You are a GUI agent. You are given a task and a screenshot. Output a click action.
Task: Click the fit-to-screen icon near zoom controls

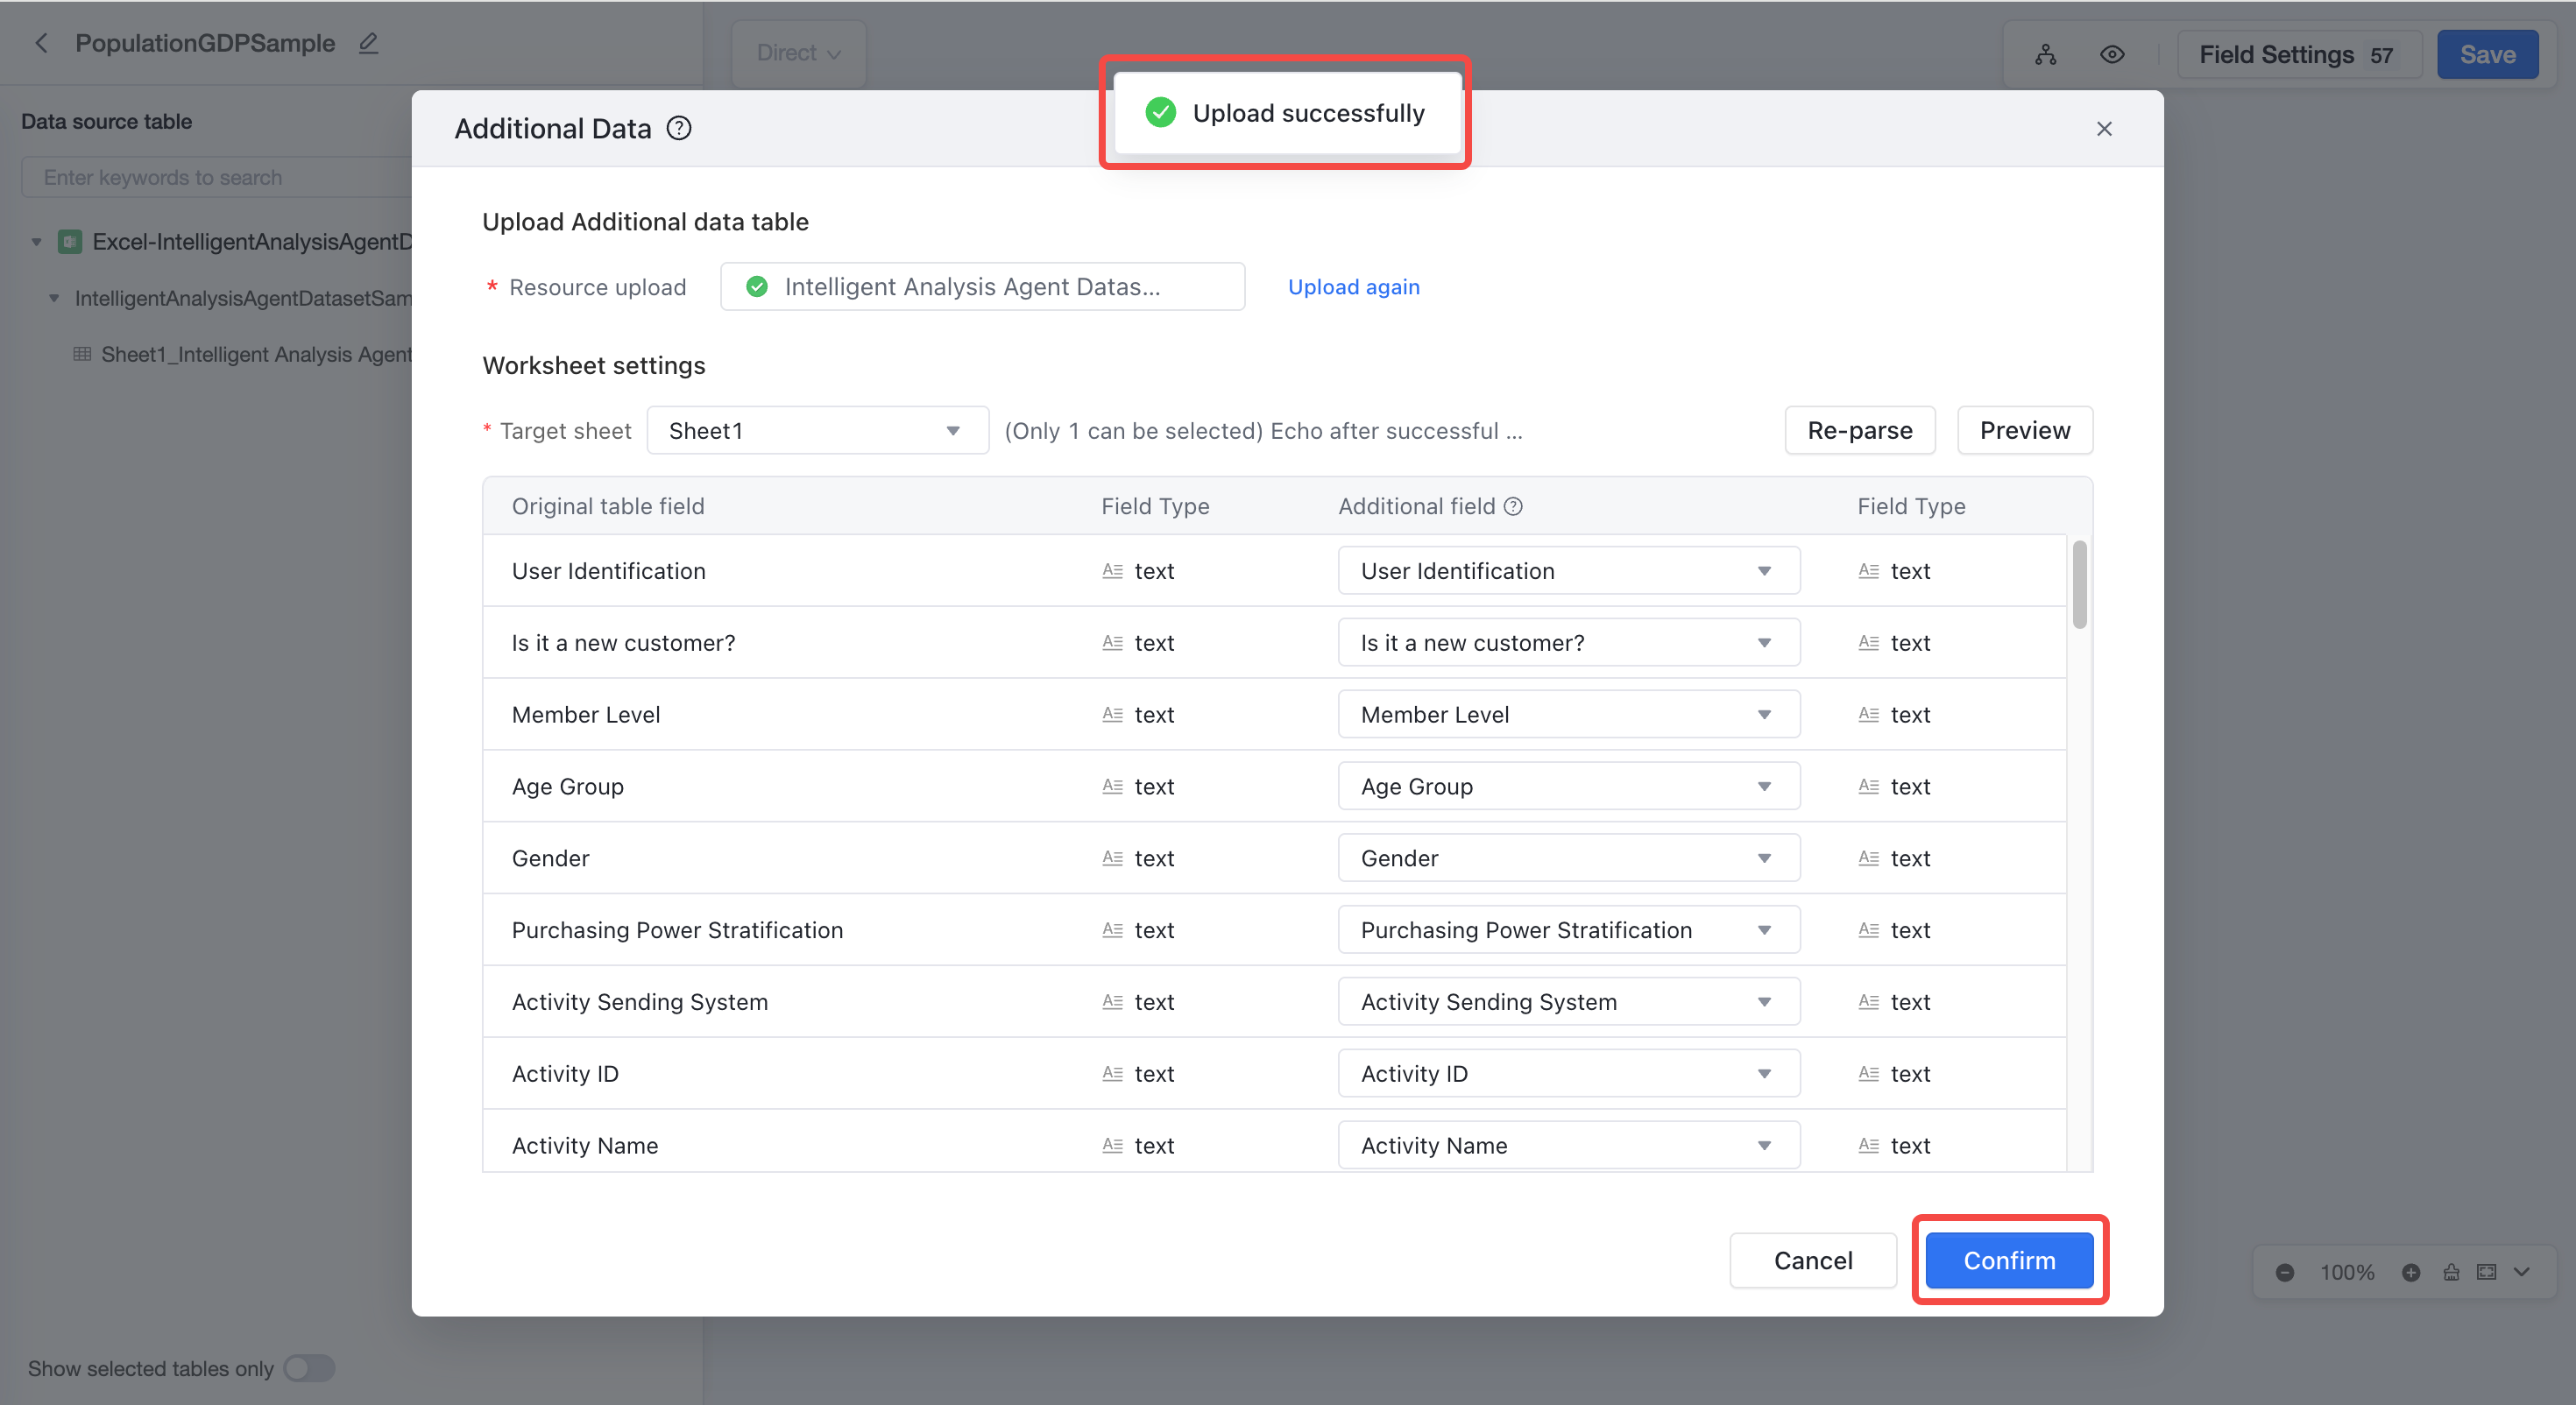coord(2486,1272)
